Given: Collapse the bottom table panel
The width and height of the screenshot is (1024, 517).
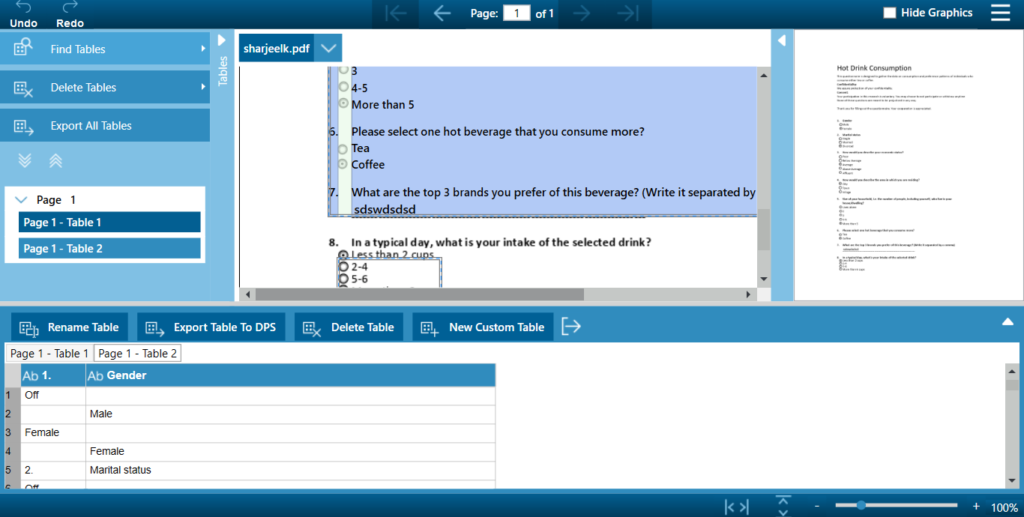Looking at the screenshot, I should (1007, 321).
